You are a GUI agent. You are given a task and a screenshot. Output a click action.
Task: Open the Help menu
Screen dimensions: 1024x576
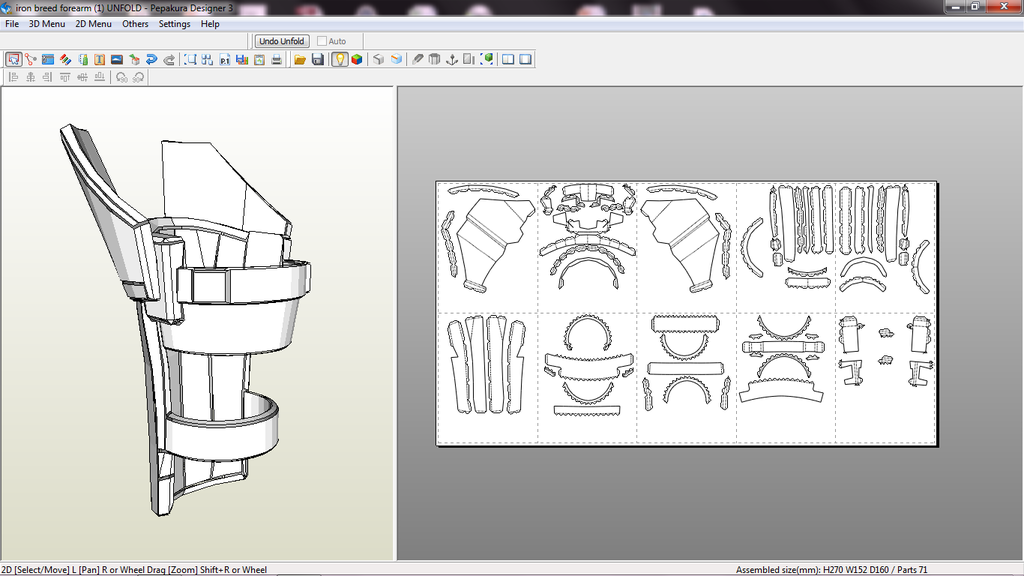click(x=210, y=24)
